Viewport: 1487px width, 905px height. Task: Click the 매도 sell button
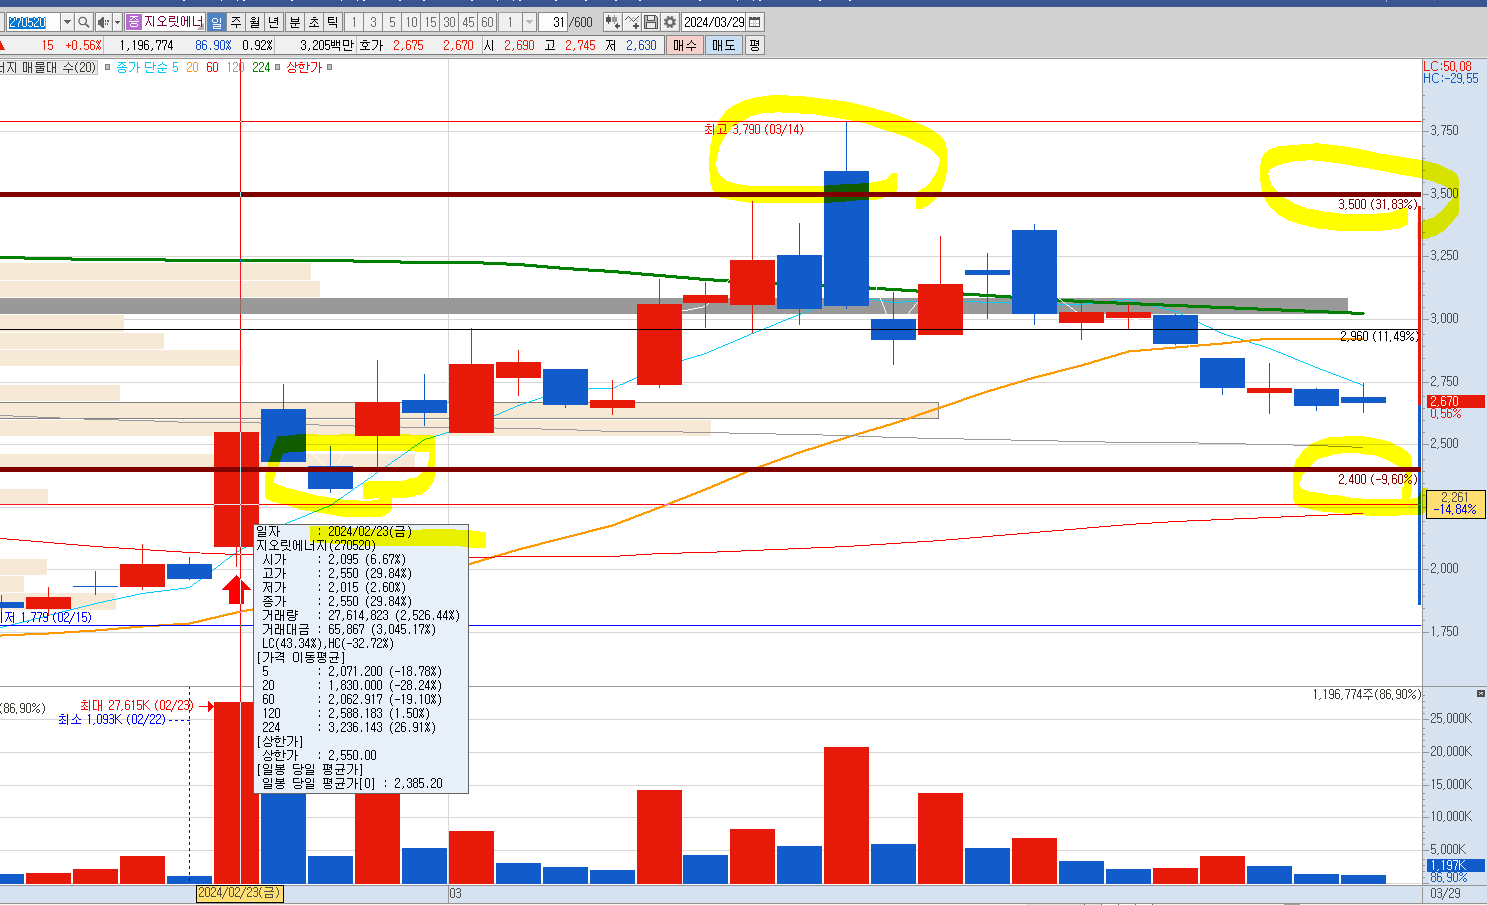[x=724, y=45]
